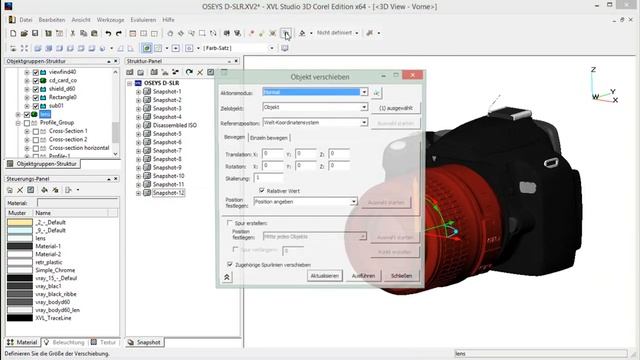Select the XVL_TraceLine black swatch
640x360 pixels.
click(20, 318)
